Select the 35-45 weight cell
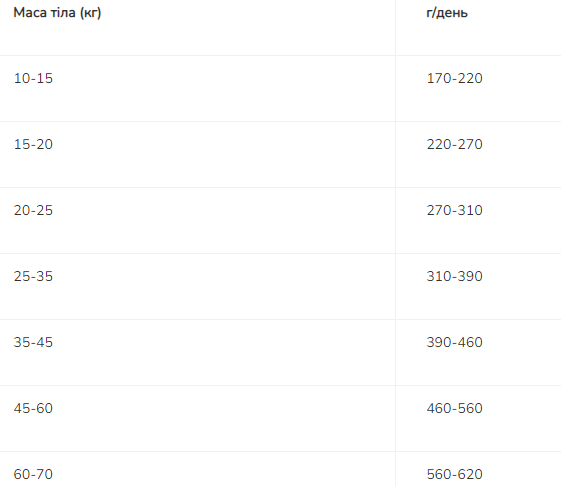Image resolution: width=561 pixels, height=486 pixels. tap(33, 342)
